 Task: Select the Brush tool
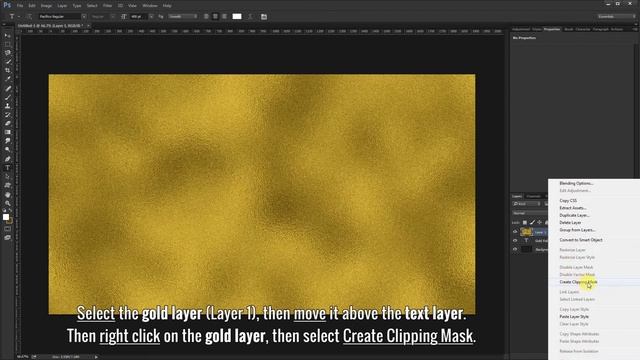click(x=7, y=97)
